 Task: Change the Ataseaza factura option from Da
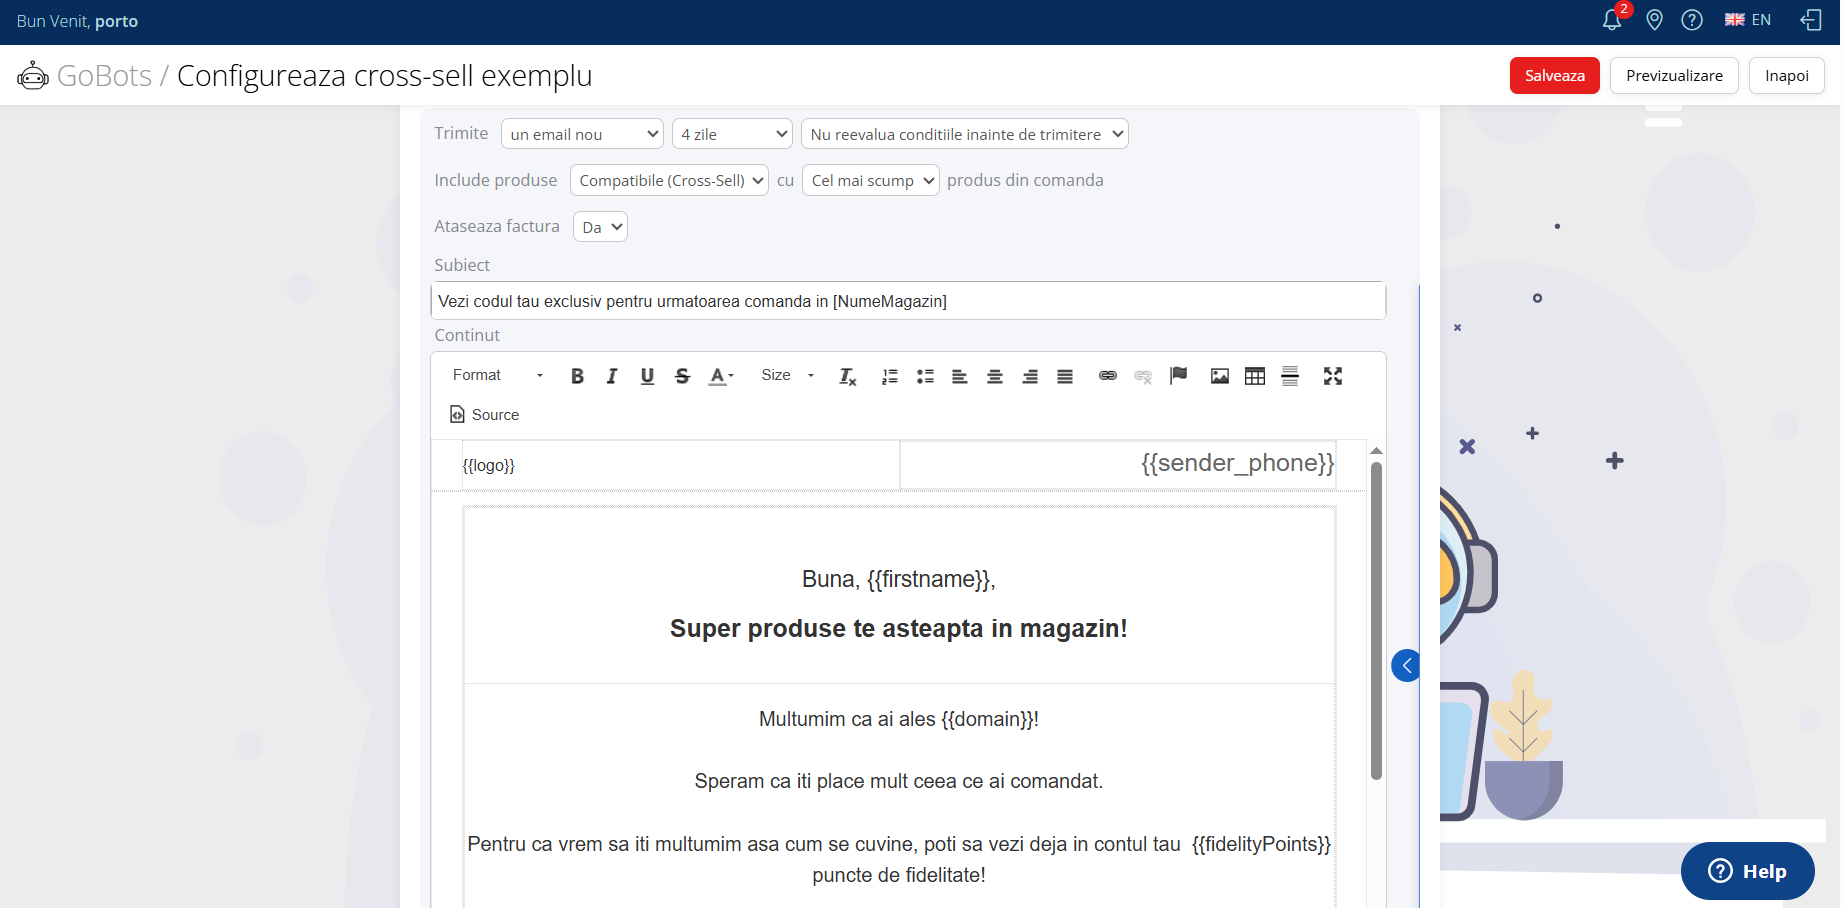coord(600,226)
